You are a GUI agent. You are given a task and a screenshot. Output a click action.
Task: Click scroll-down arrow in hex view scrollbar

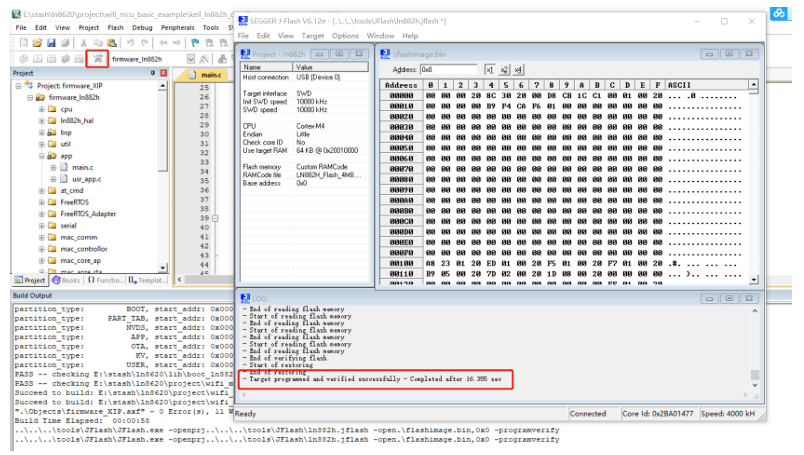[753, 280]
